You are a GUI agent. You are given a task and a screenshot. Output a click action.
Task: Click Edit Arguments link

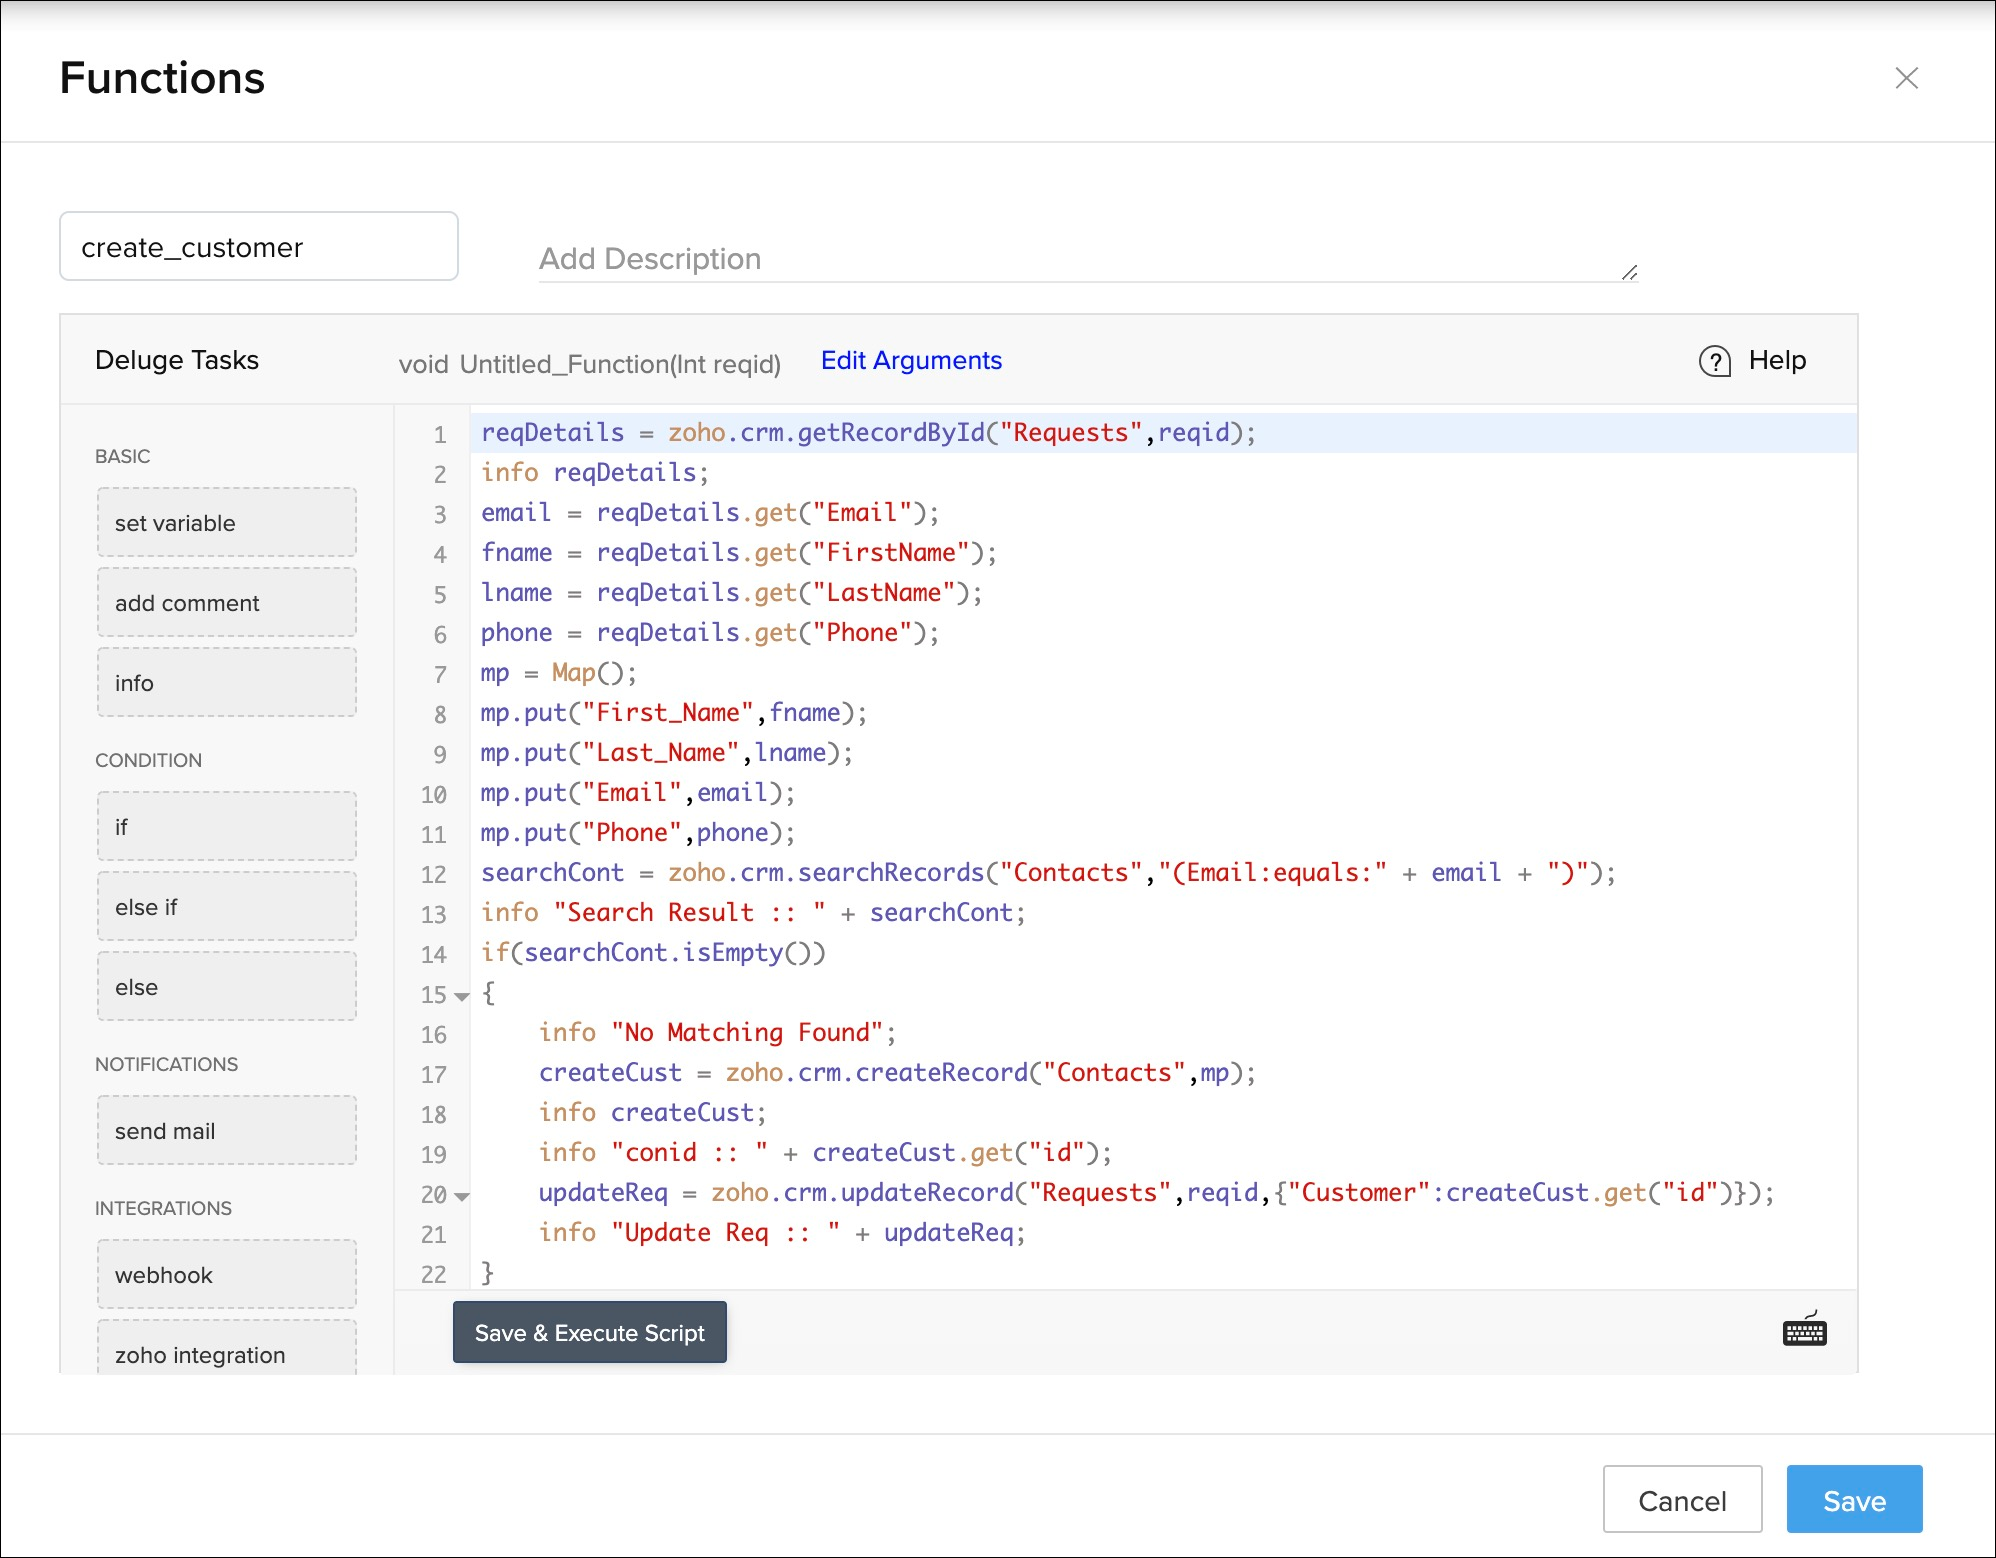coord(911,360)
